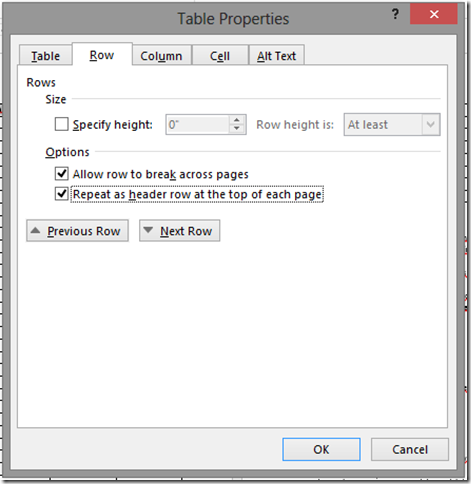Click the down triangle on Next Row

coord(148,230)
